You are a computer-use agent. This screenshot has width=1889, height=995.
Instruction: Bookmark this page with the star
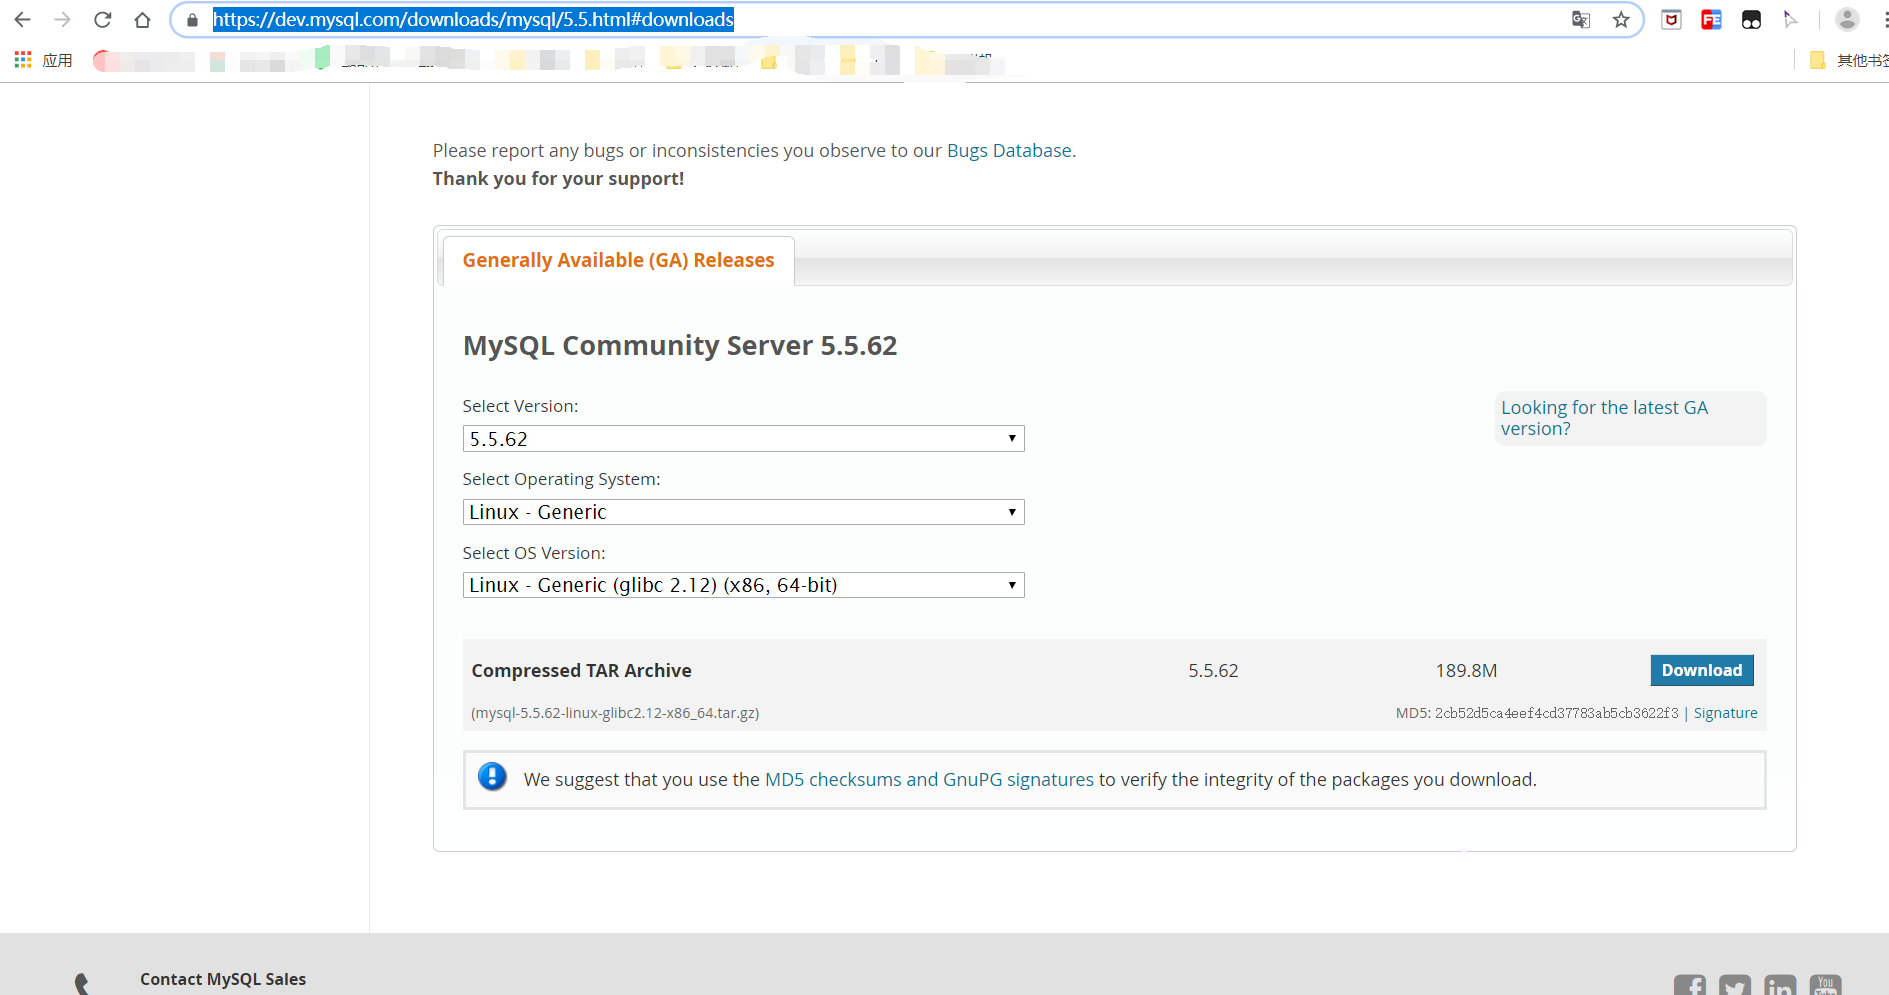coord(1621,20)
